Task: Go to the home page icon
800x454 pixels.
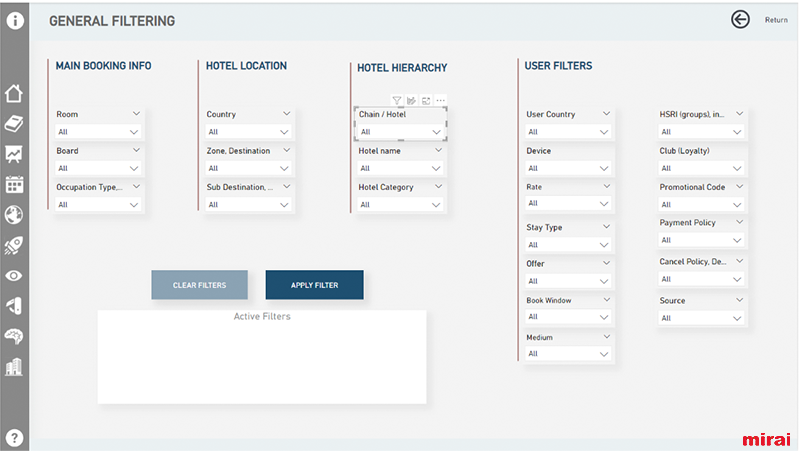Action: coord(14,94)
